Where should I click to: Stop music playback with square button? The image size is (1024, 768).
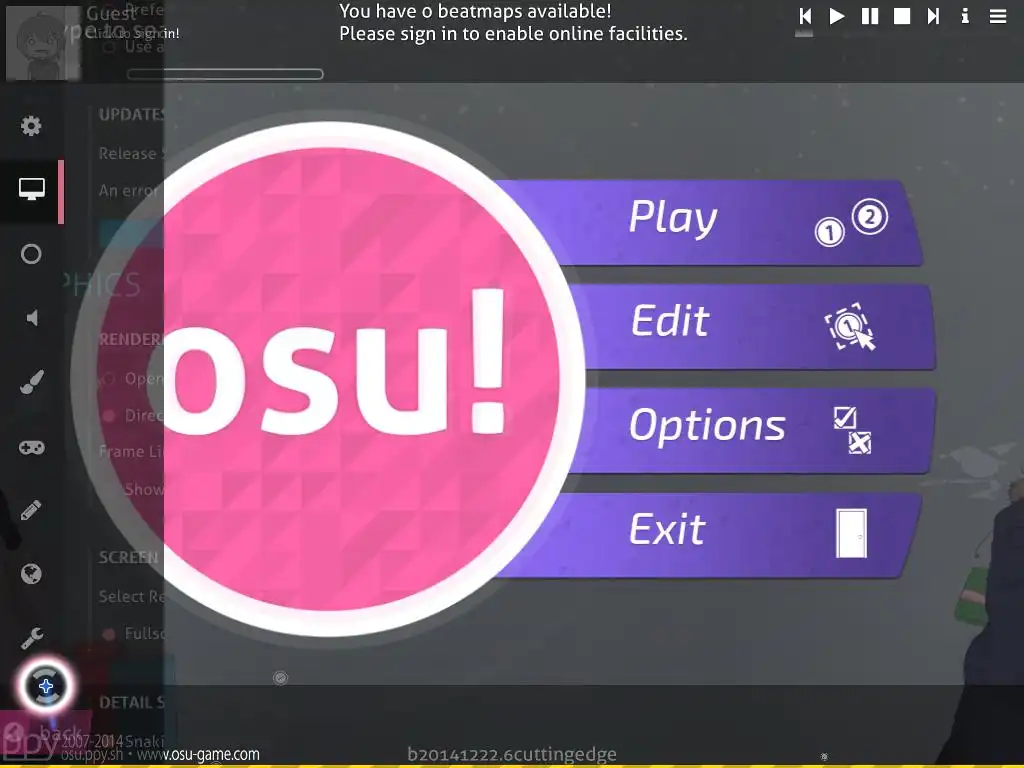[x=902, y=16]
